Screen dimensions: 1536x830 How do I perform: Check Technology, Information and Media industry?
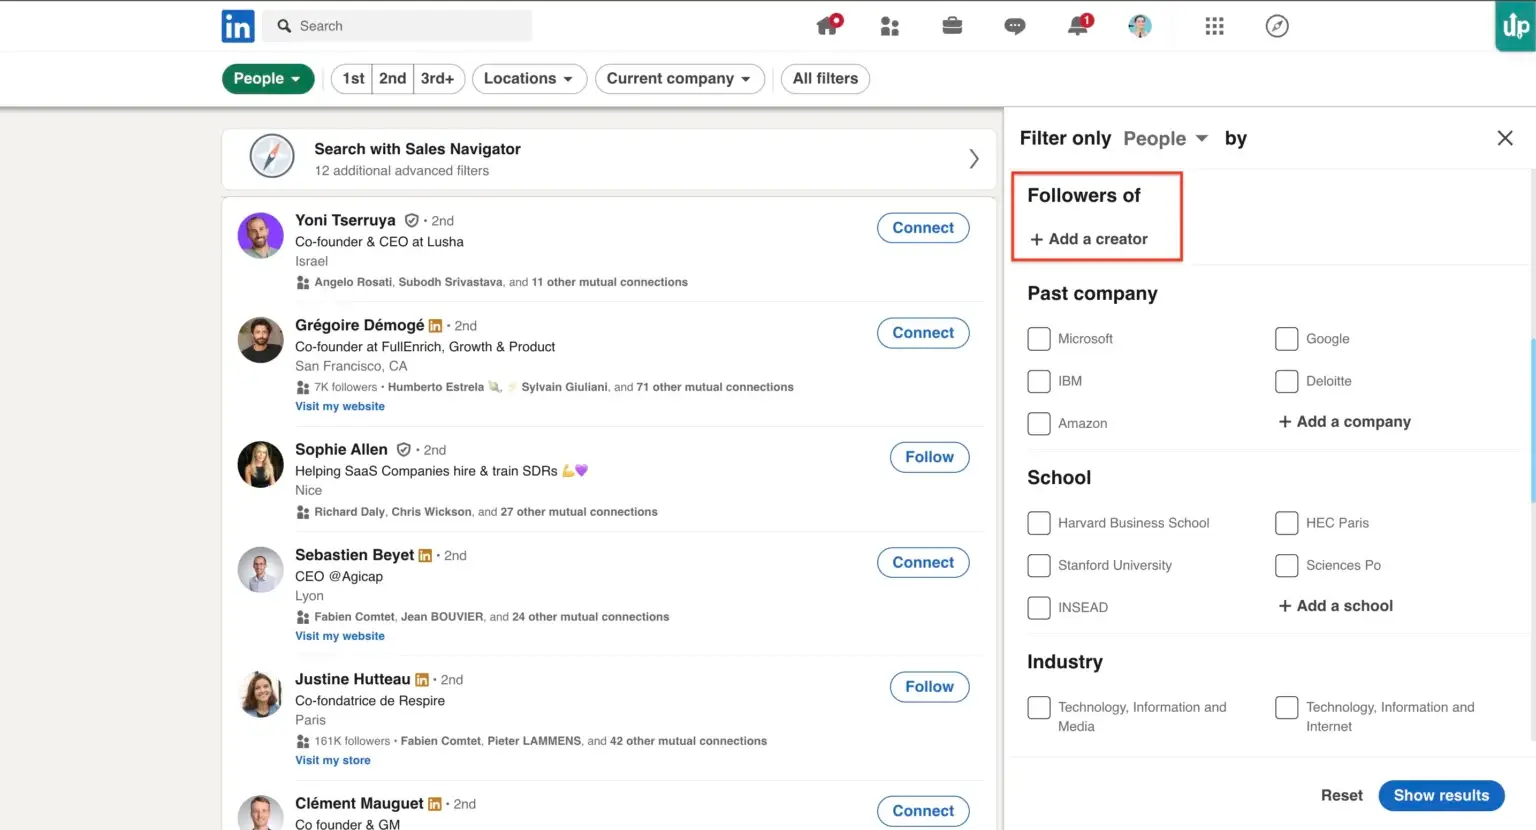[x=1039, y=708]
